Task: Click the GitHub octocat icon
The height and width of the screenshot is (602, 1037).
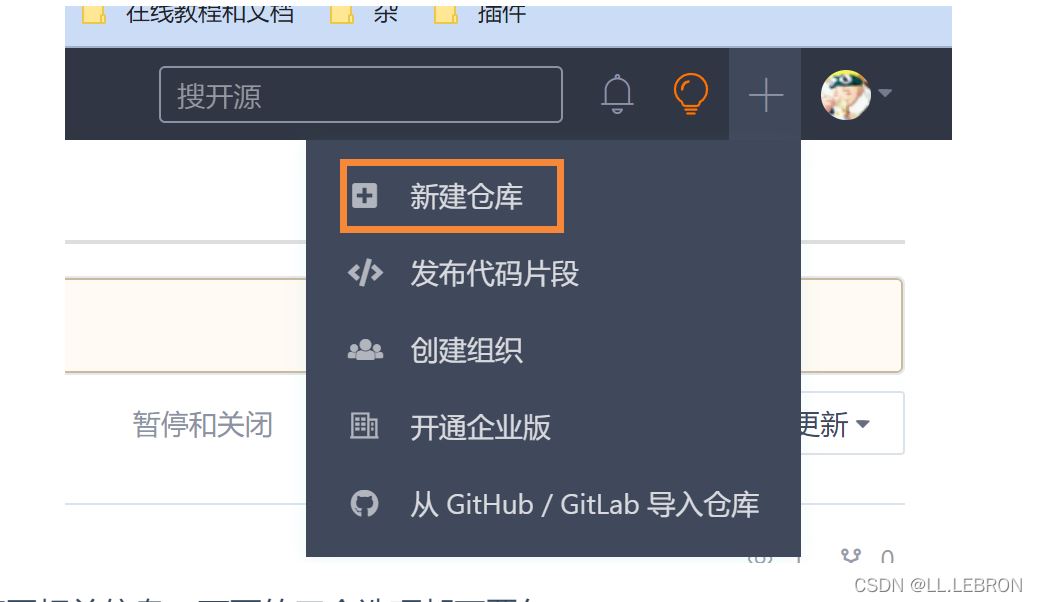Action: 364,503
